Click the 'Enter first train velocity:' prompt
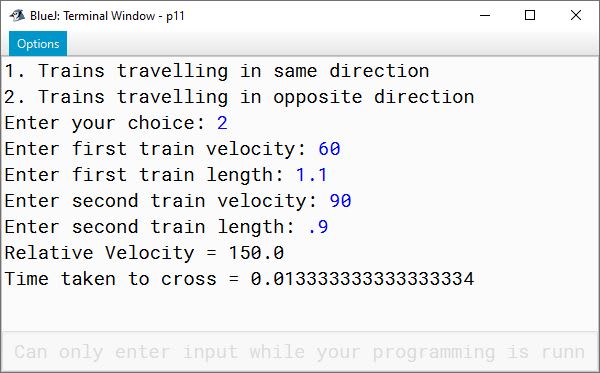The image size is (600, 373). click(x=155, y=149)
